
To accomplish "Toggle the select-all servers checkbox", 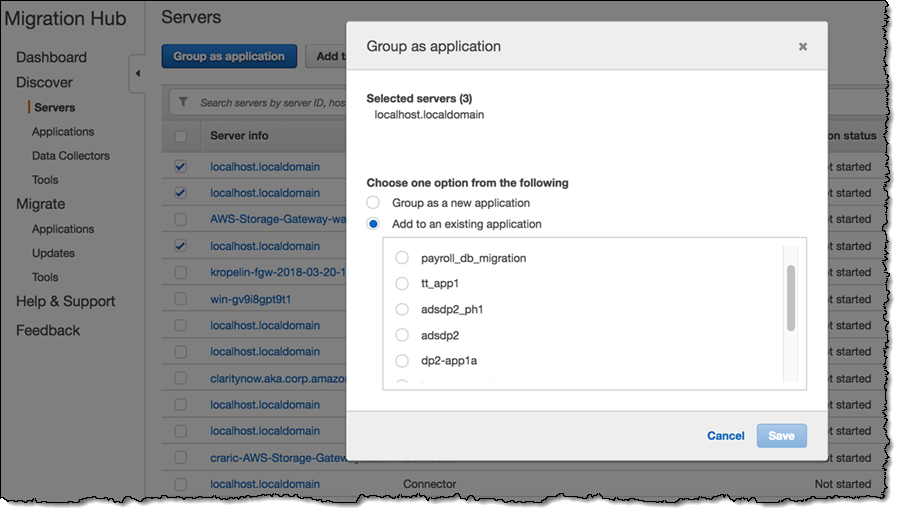I will (180, 136).
